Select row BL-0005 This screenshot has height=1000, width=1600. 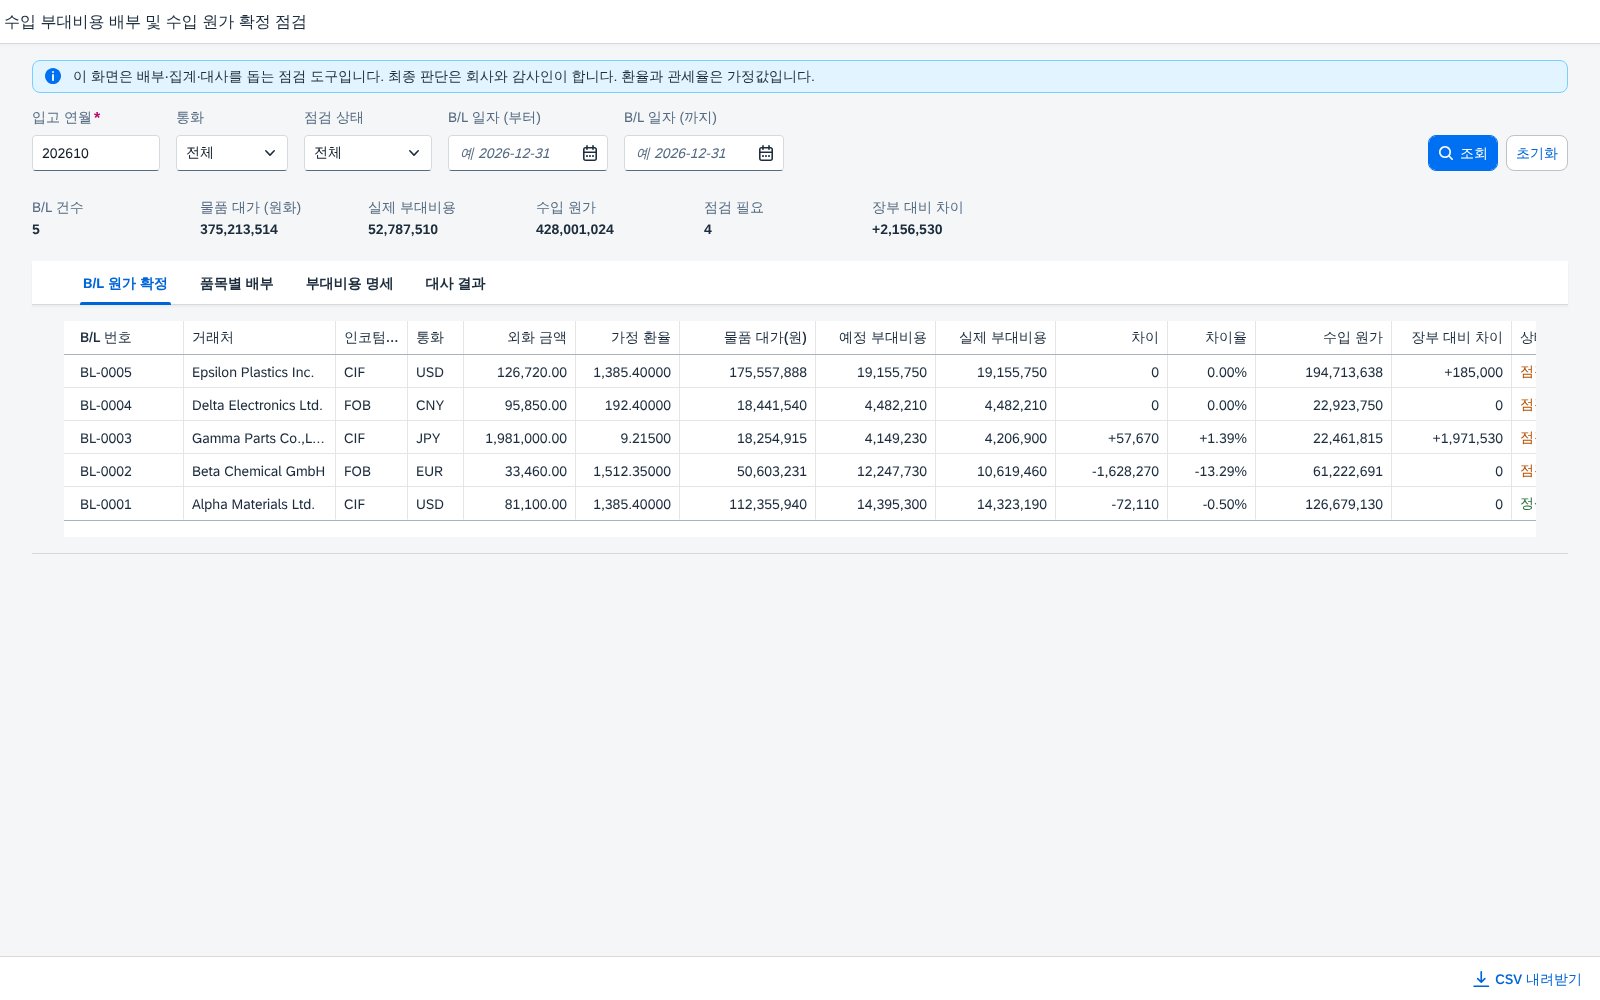coord(800,372)
